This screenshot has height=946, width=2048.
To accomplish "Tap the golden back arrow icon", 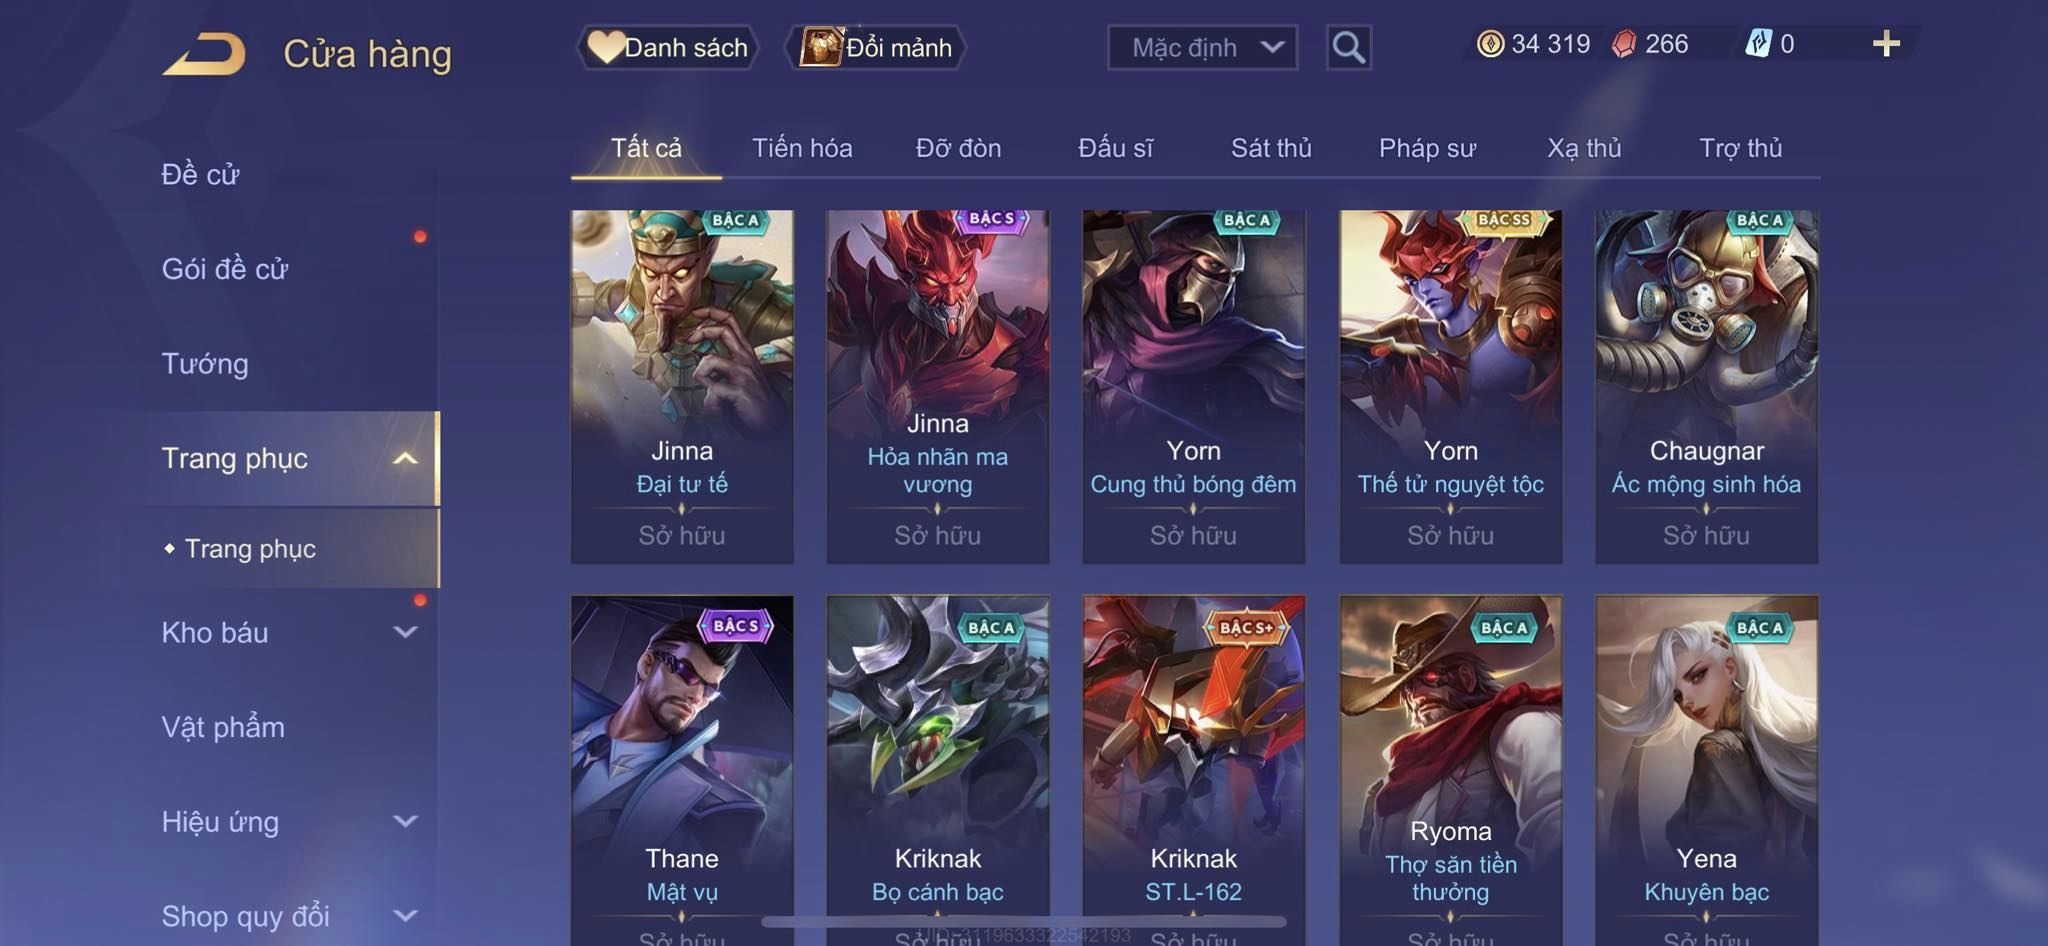I will (204, 54).
